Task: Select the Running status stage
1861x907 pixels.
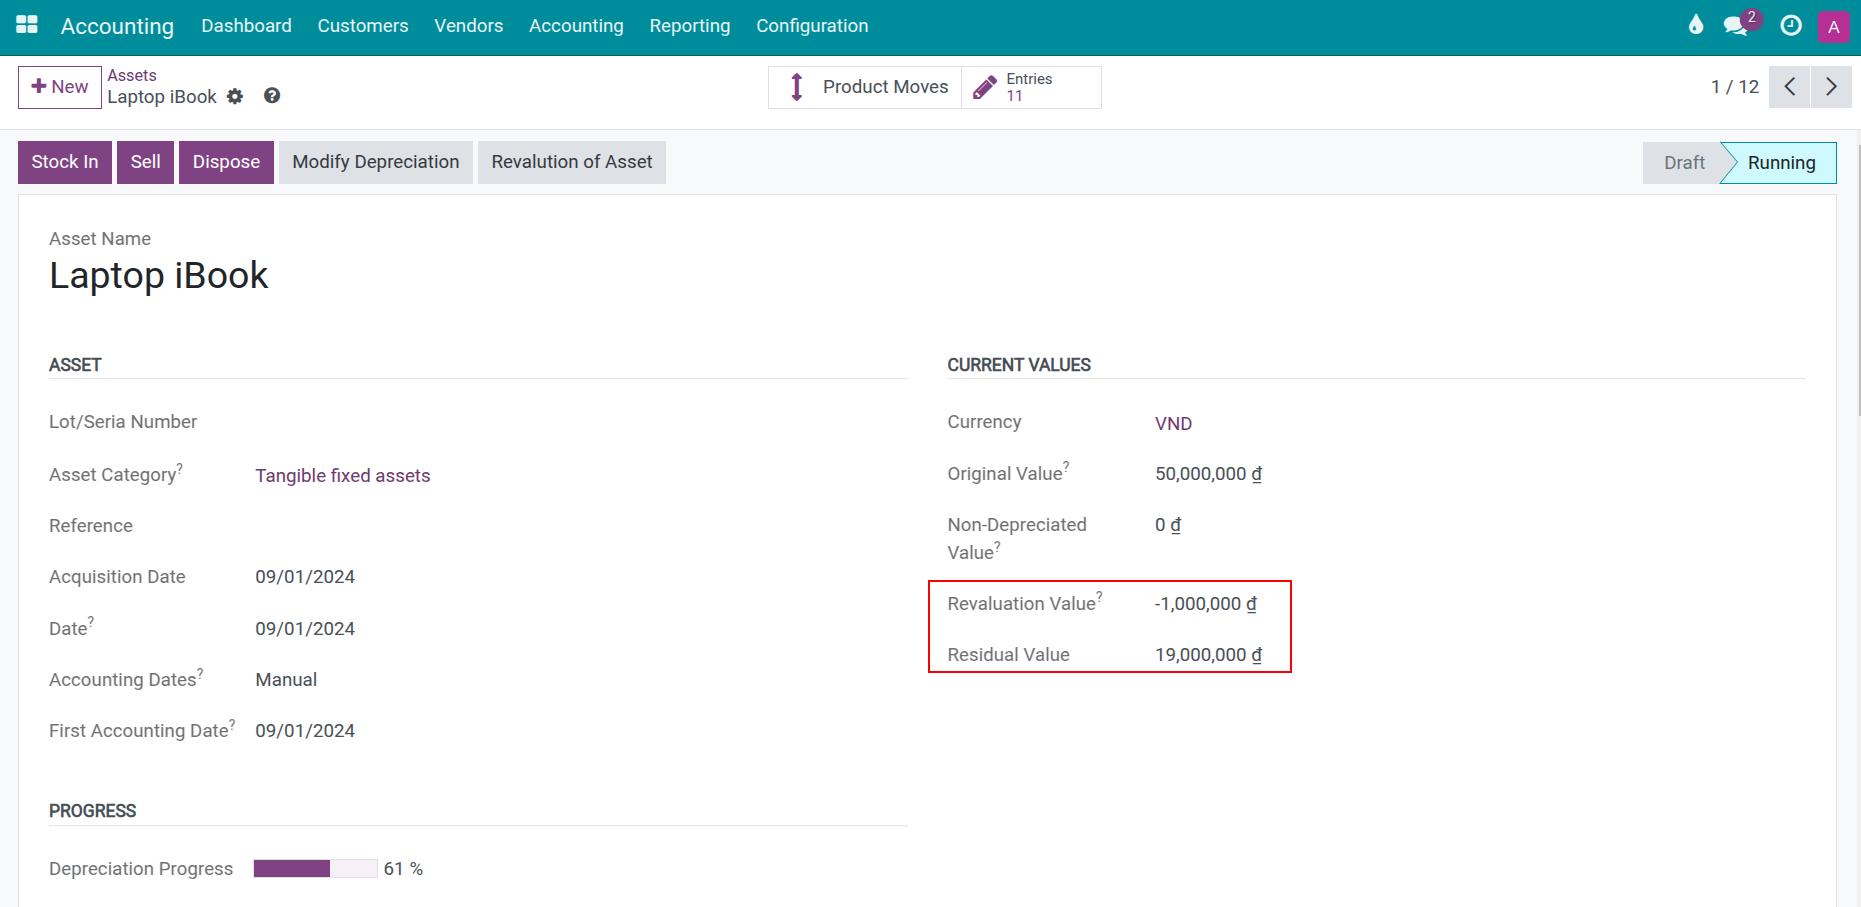Action: 1781,163
